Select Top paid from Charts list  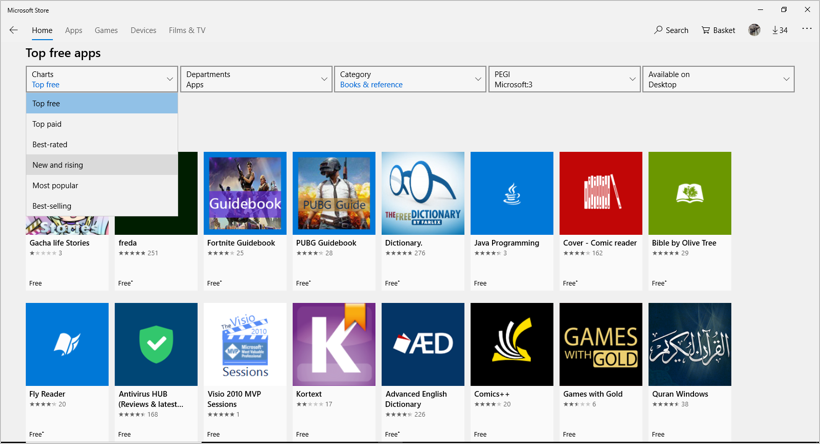coord(47,124)
